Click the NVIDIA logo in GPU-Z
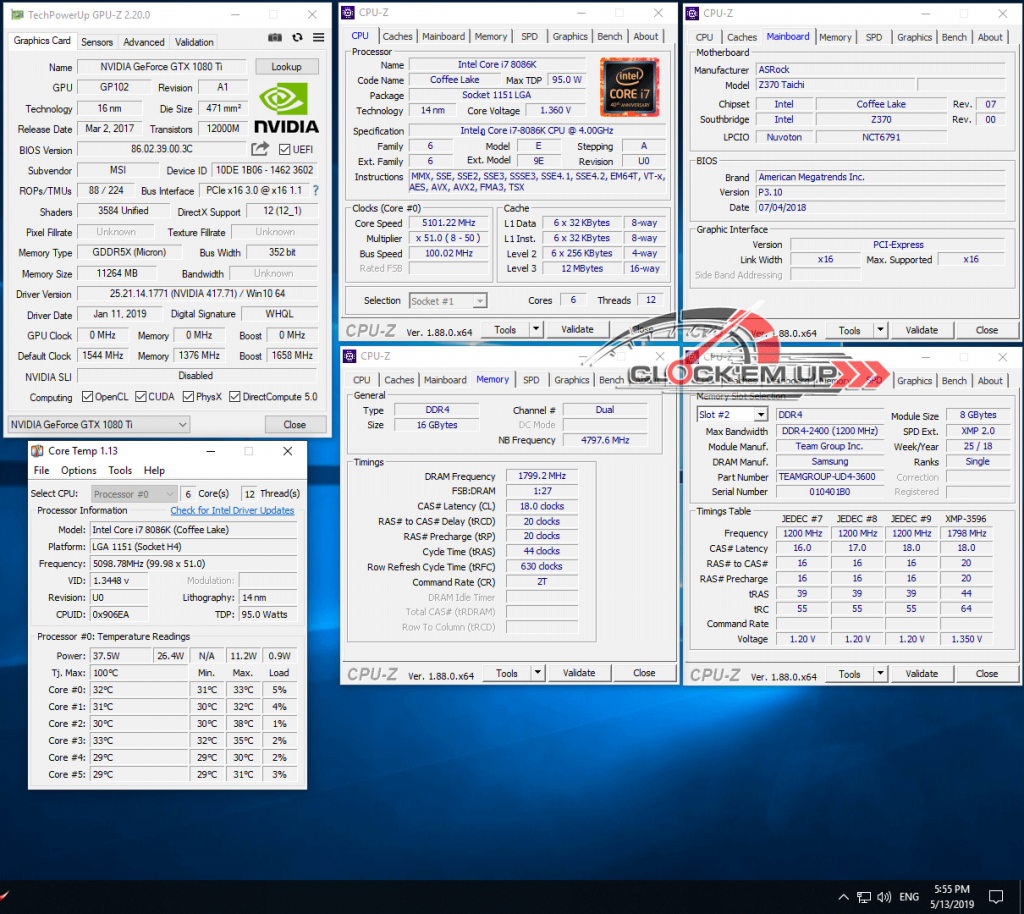Viewport: 1024px width, 914px height. (x=286, y=108)
